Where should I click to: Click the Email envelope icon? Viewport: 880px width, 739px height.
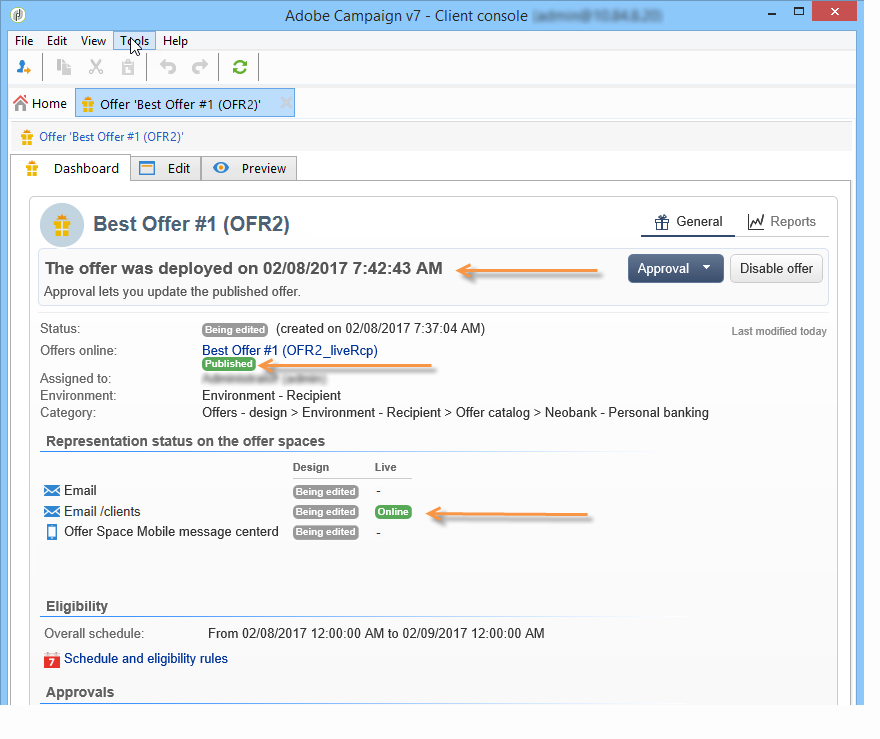[52, 491]
